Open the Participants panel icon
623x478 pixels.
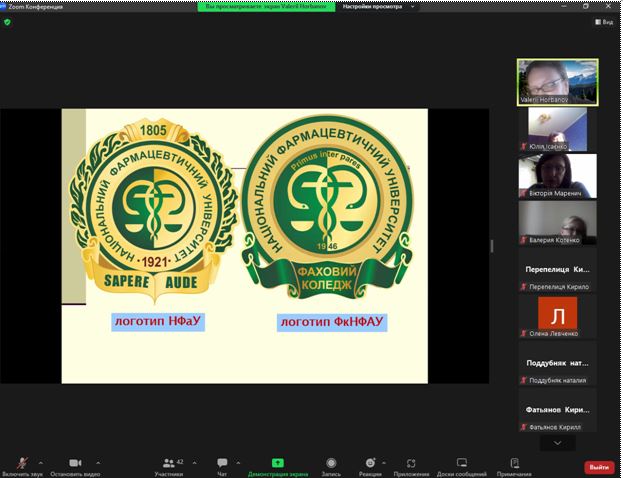pyautogui.click(x=169, y=463)
